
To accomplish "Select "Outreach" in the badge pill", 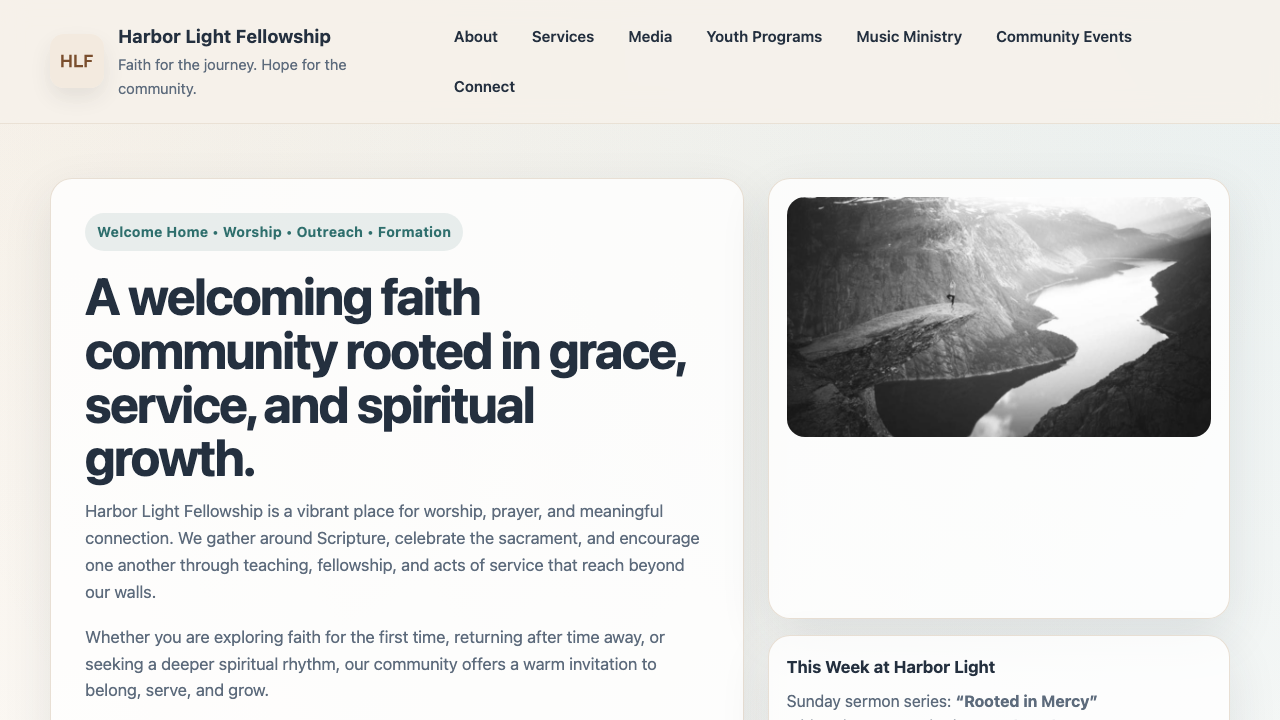I will [x=329, y=232].
